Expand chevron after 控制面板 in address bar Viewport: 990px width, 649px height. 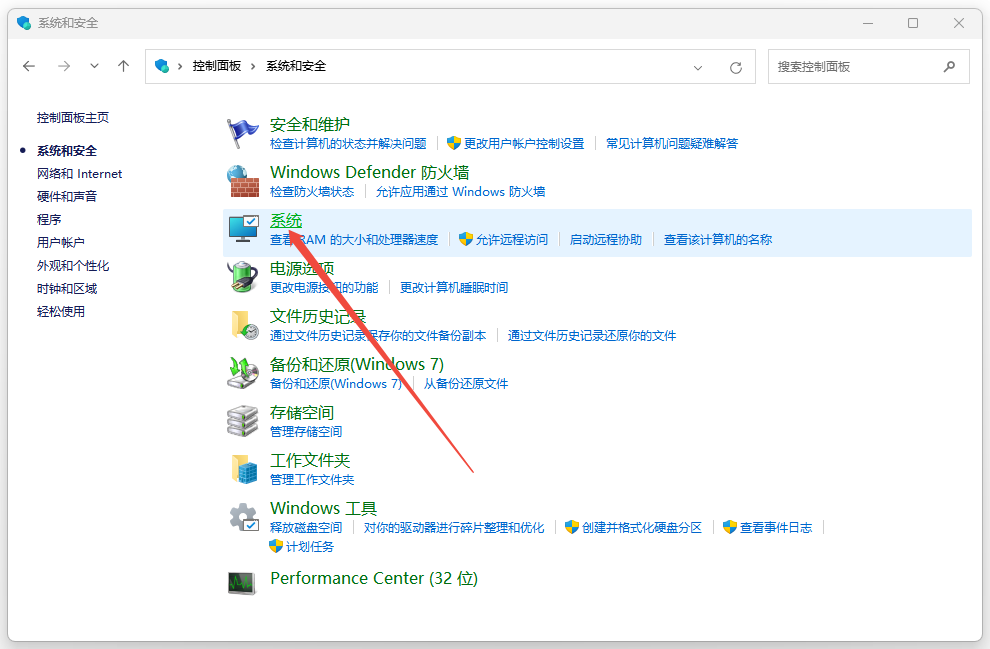click(x=253, y=66)
